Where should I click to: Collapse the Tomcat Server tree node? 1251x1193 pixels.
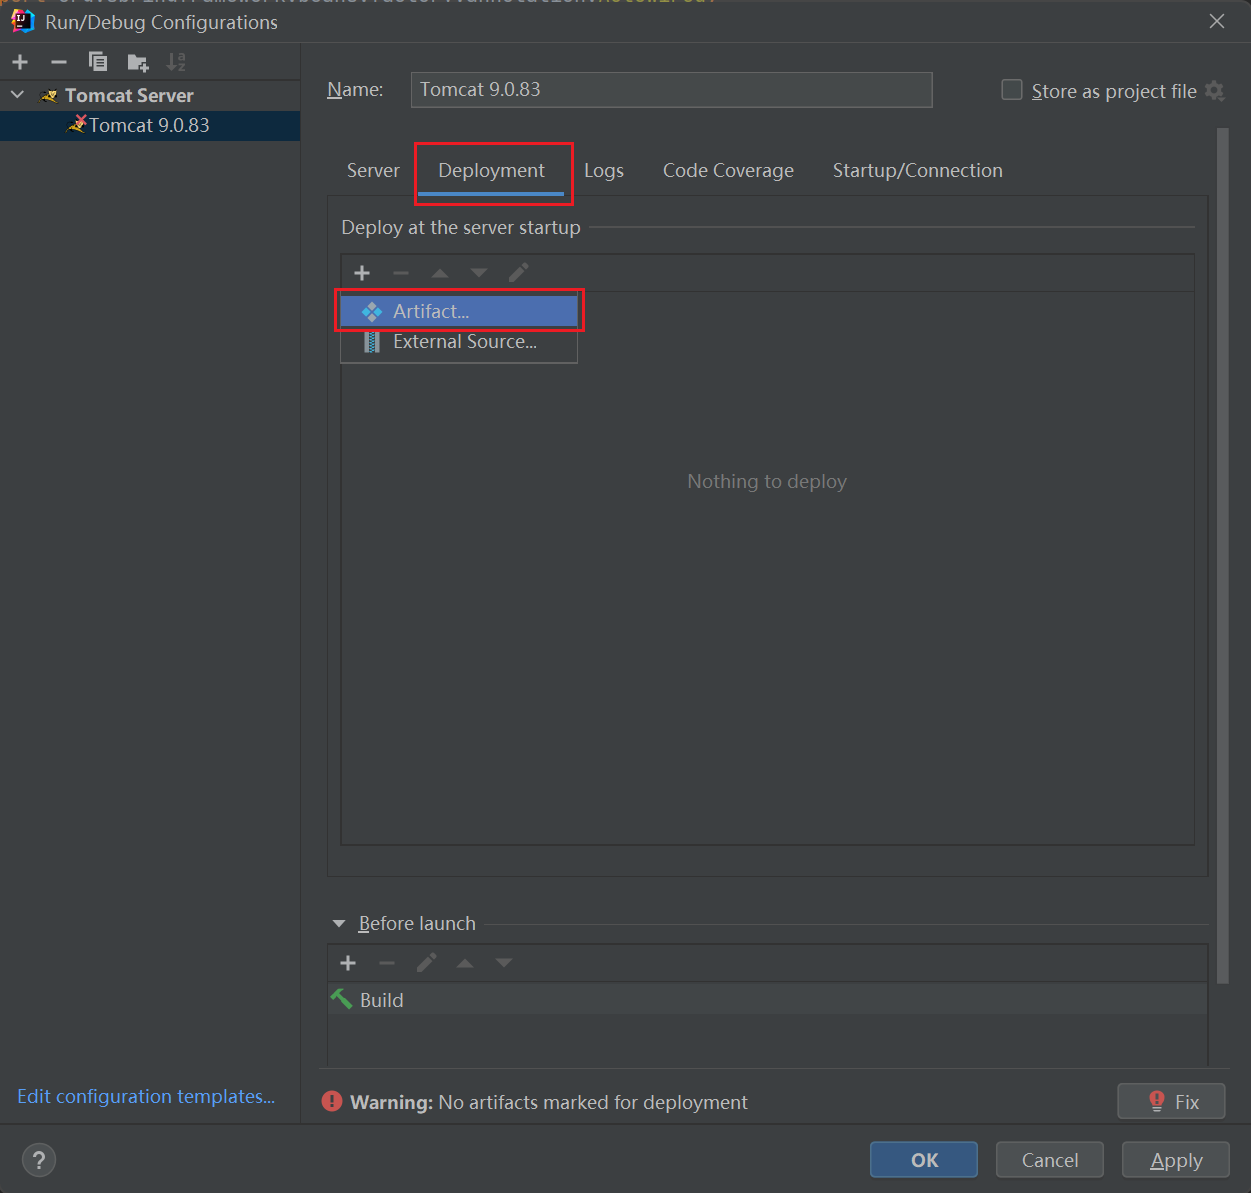pos(18,95)
